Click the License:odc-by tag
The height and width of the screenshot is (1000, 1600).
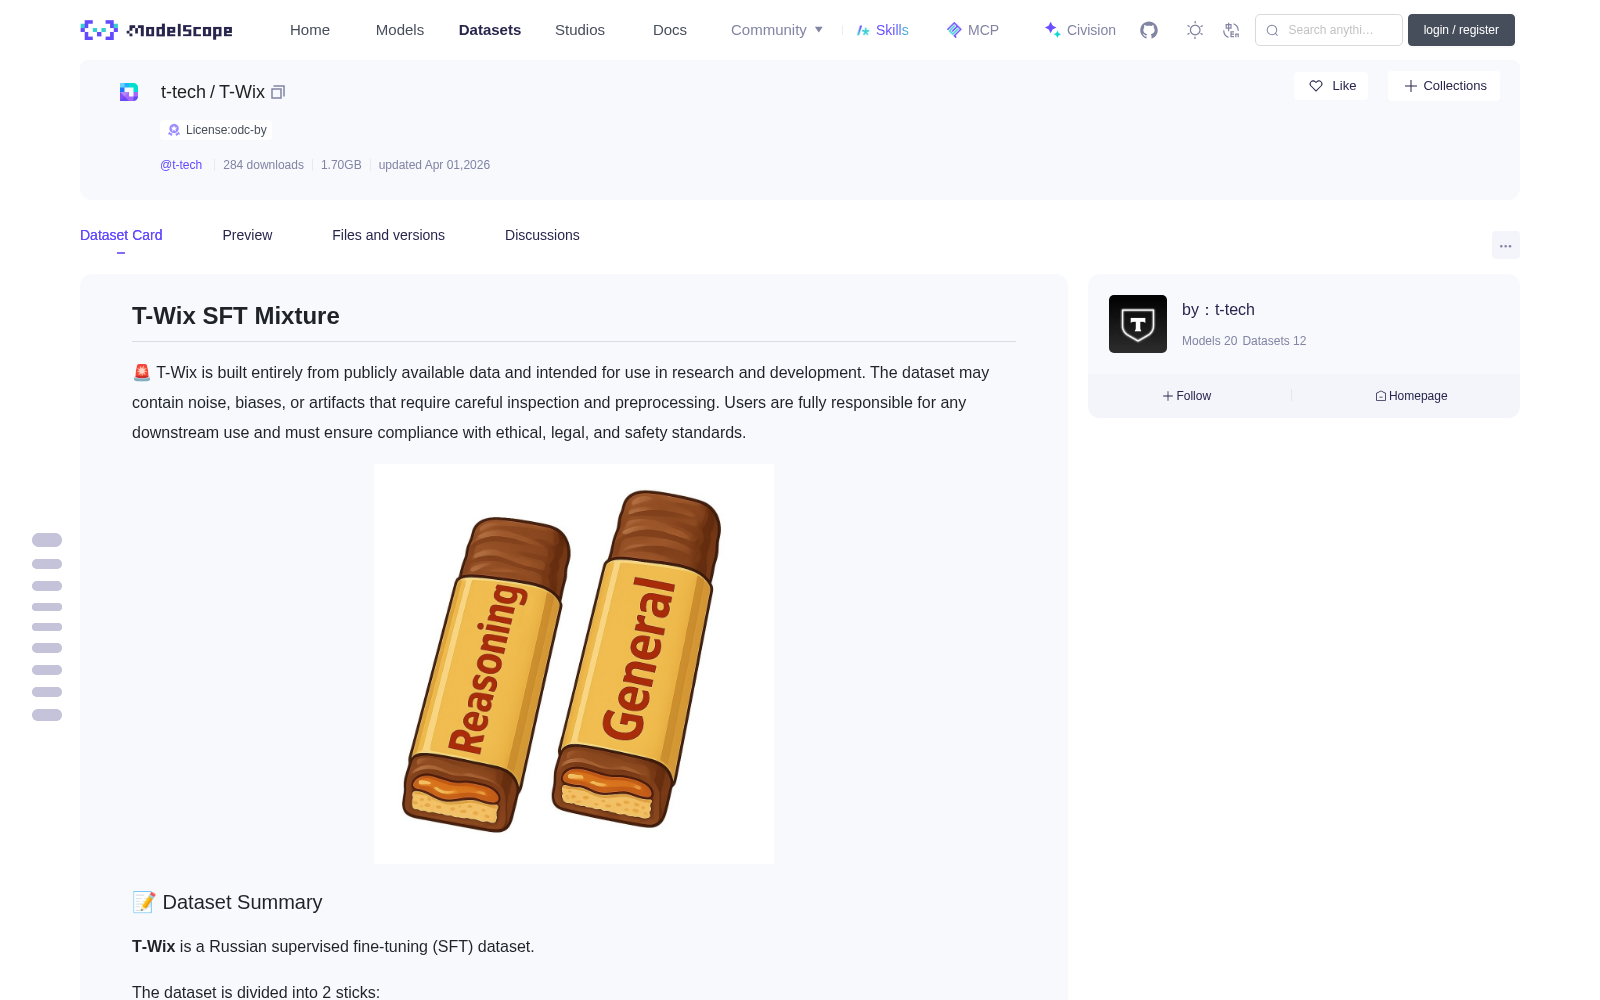(216, 130)
